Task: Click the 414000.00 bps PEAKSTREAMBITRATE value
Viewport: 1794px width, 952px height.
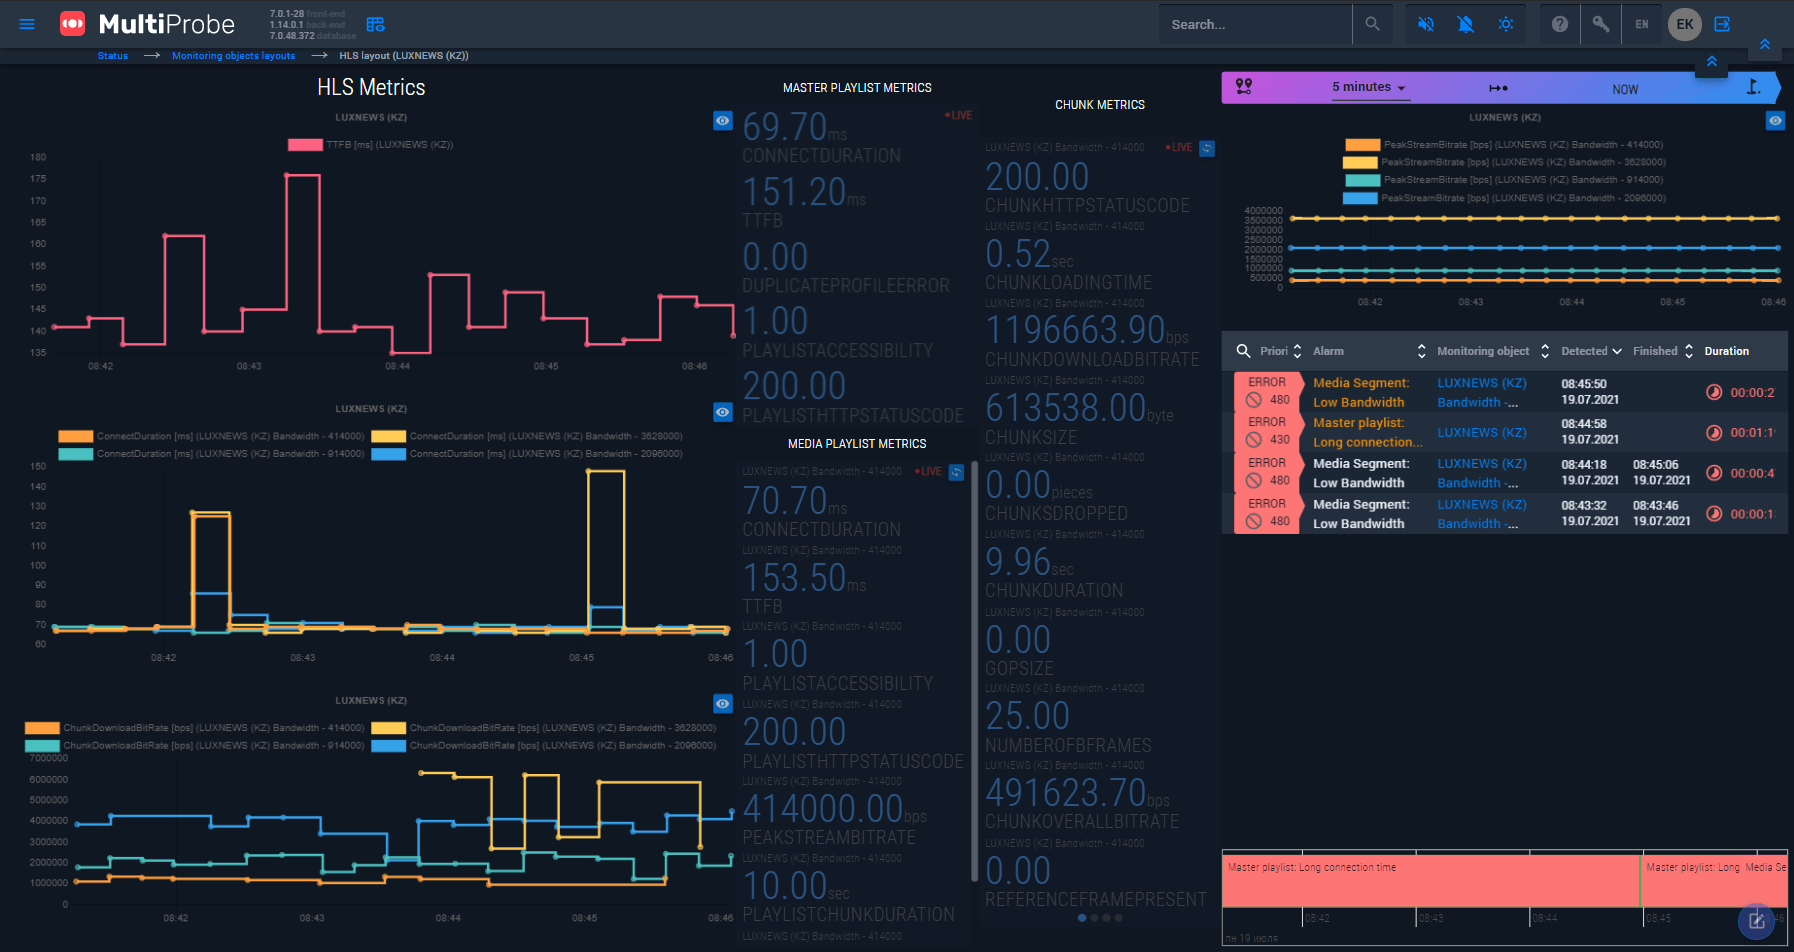Action: [x=834, y=808]
